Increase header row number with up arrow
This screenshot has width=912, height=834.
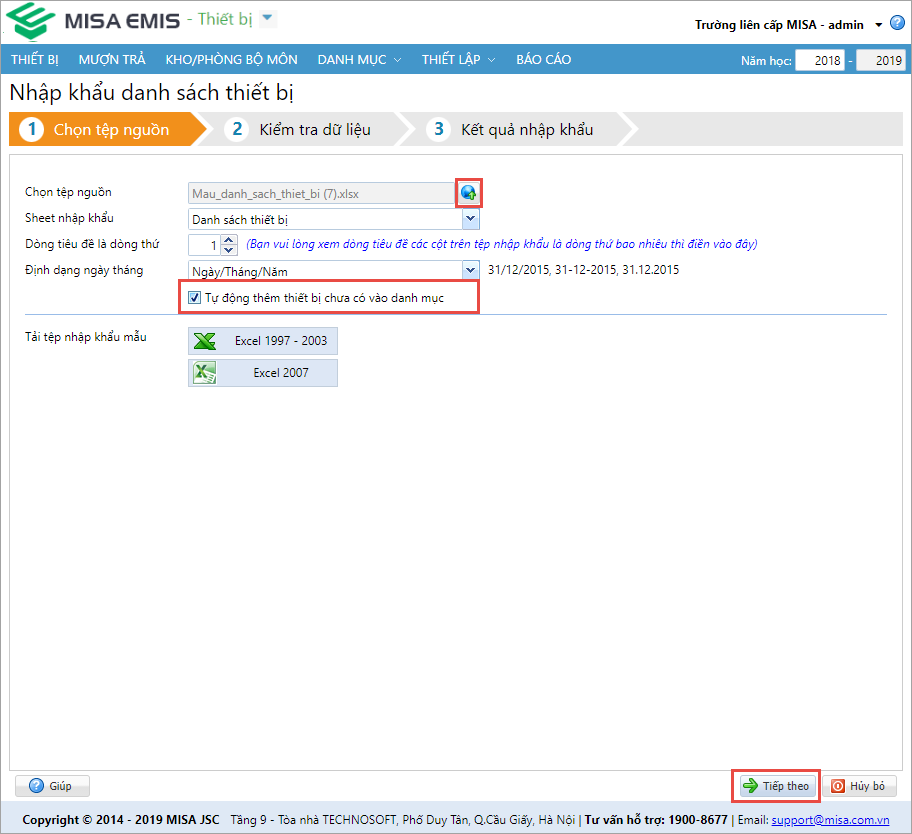click(229, 240)
